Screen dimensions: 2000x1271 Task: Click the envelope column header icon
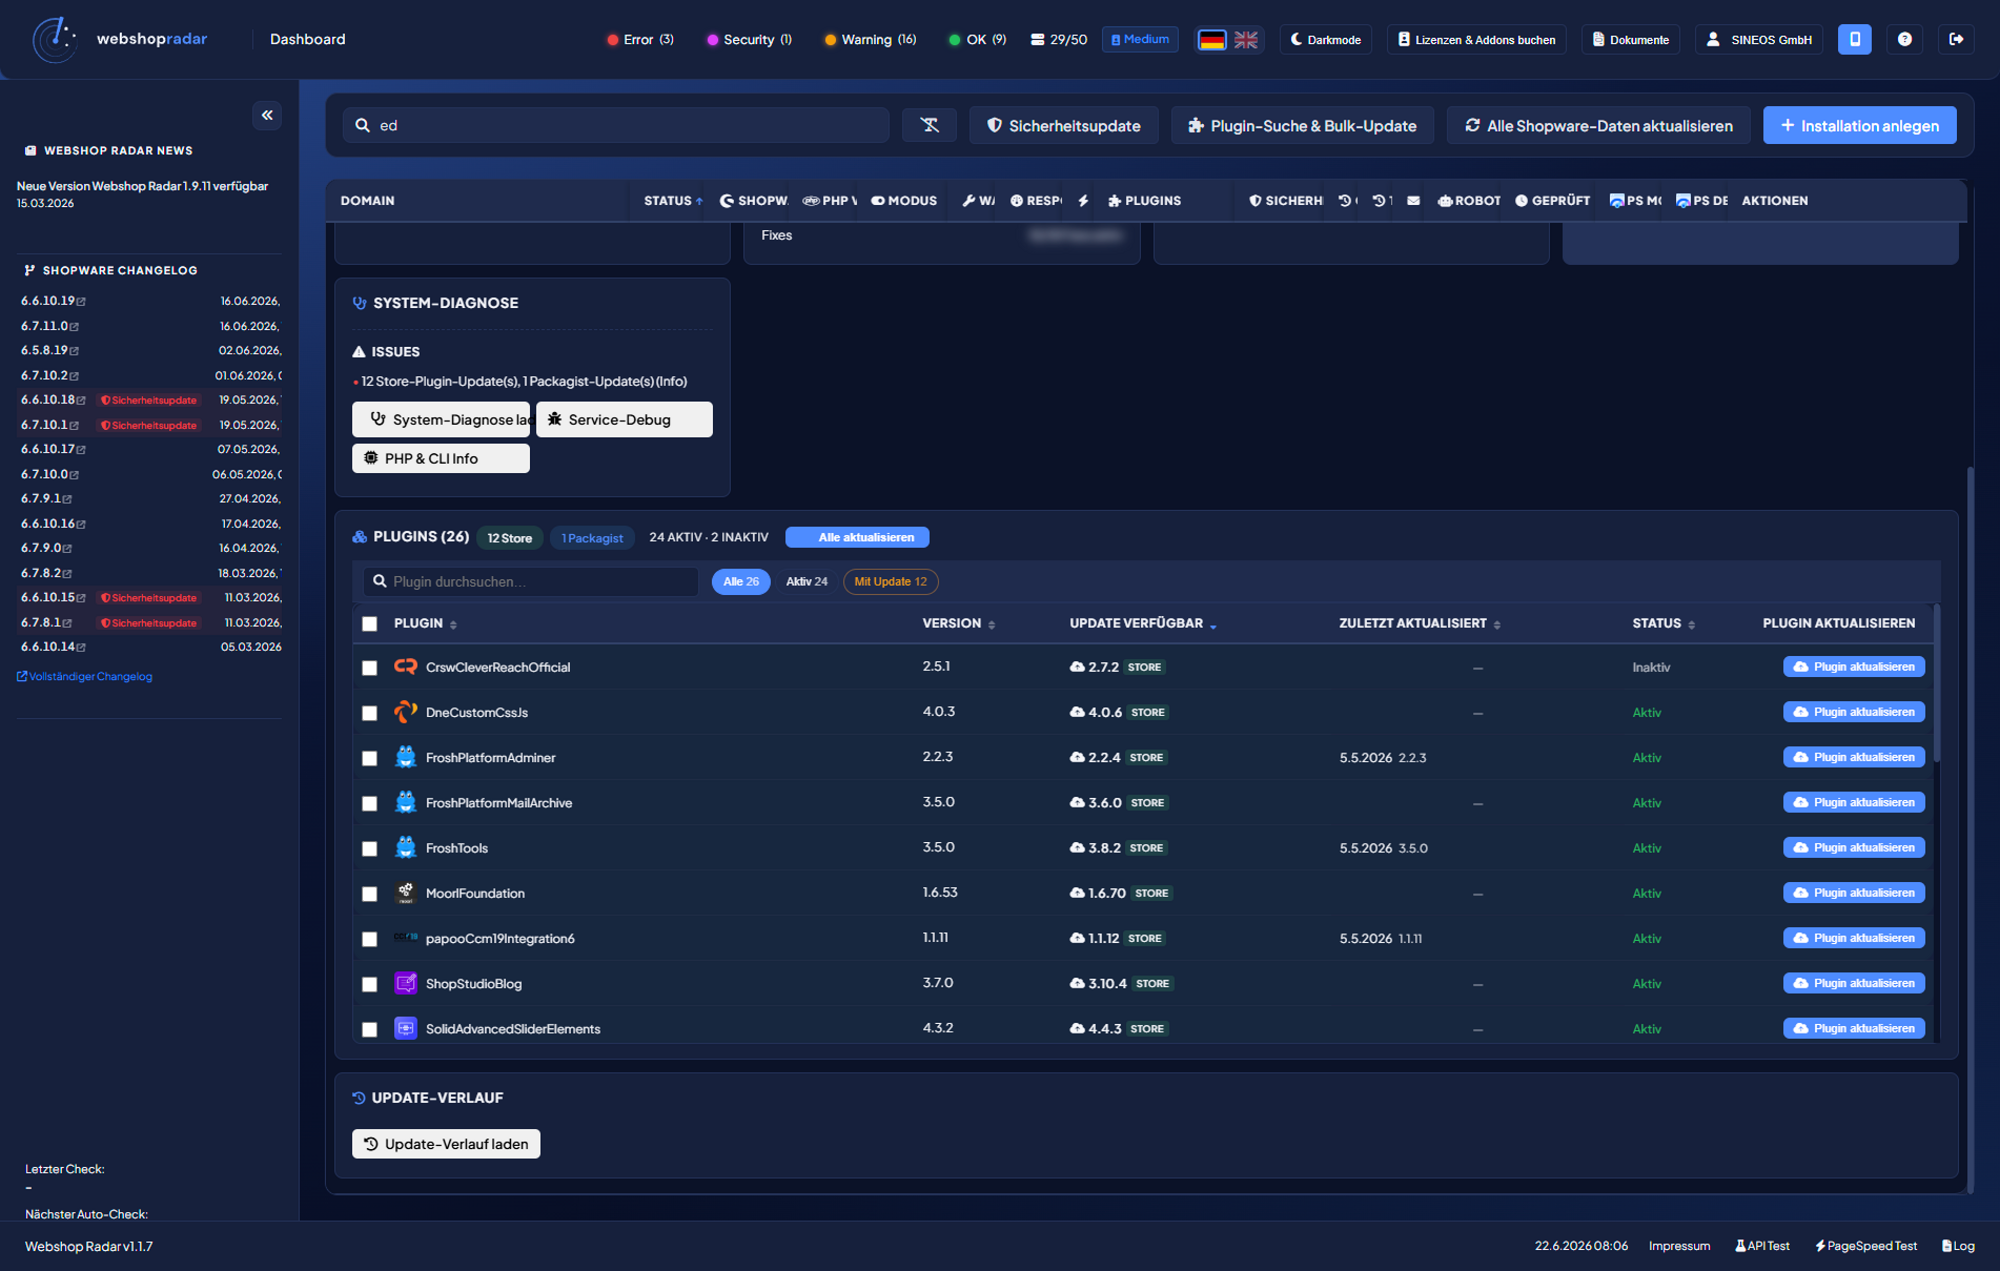(x=1413, y=201)
